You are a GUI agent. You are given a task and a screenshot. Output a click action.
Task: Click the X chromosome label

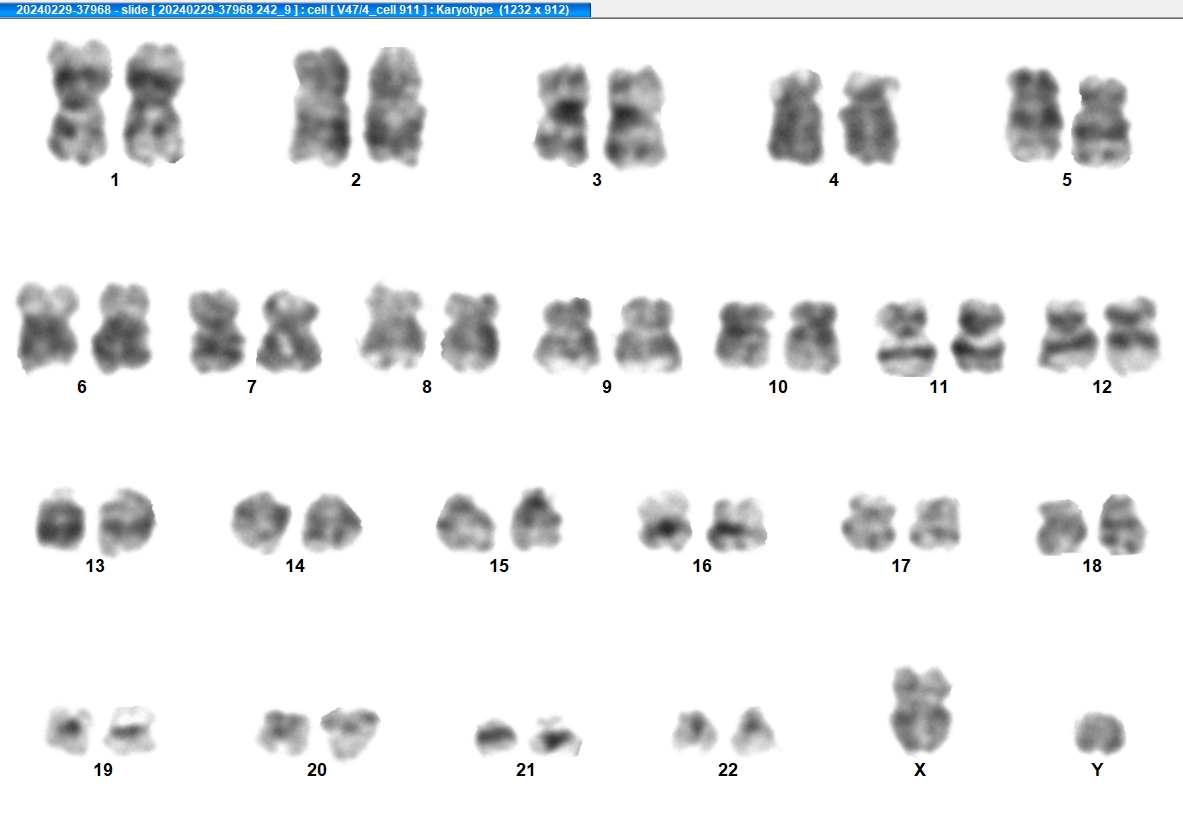pyautogui.click(x=920, y=770)
